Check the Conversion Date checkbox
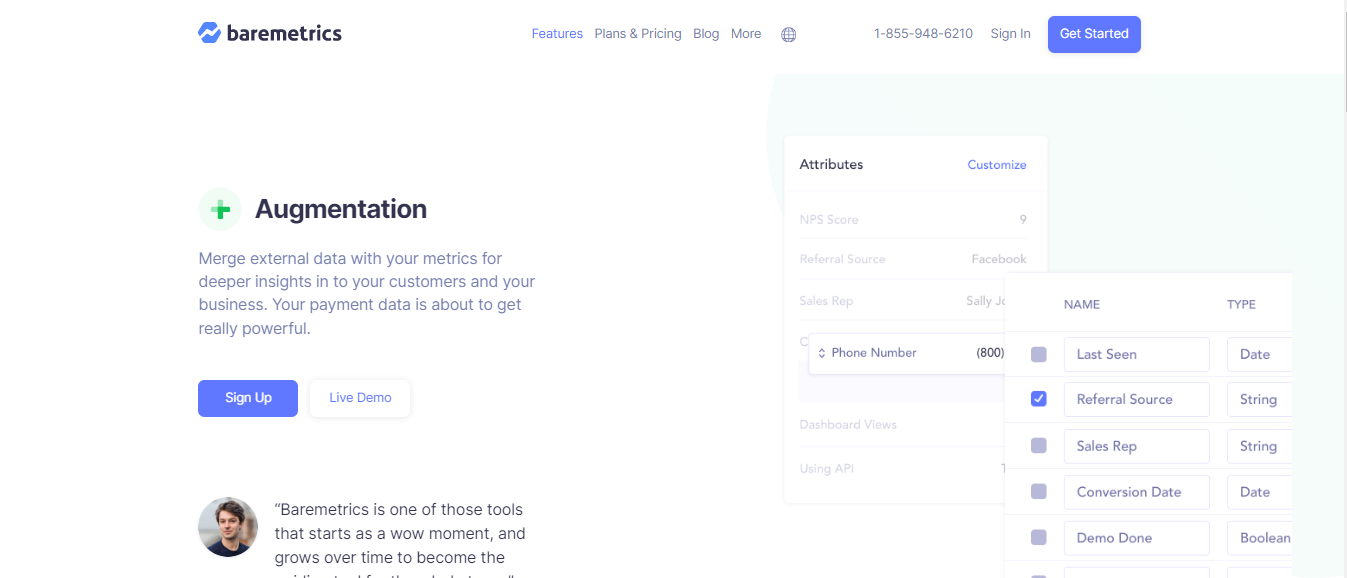 pos(1038,491)
